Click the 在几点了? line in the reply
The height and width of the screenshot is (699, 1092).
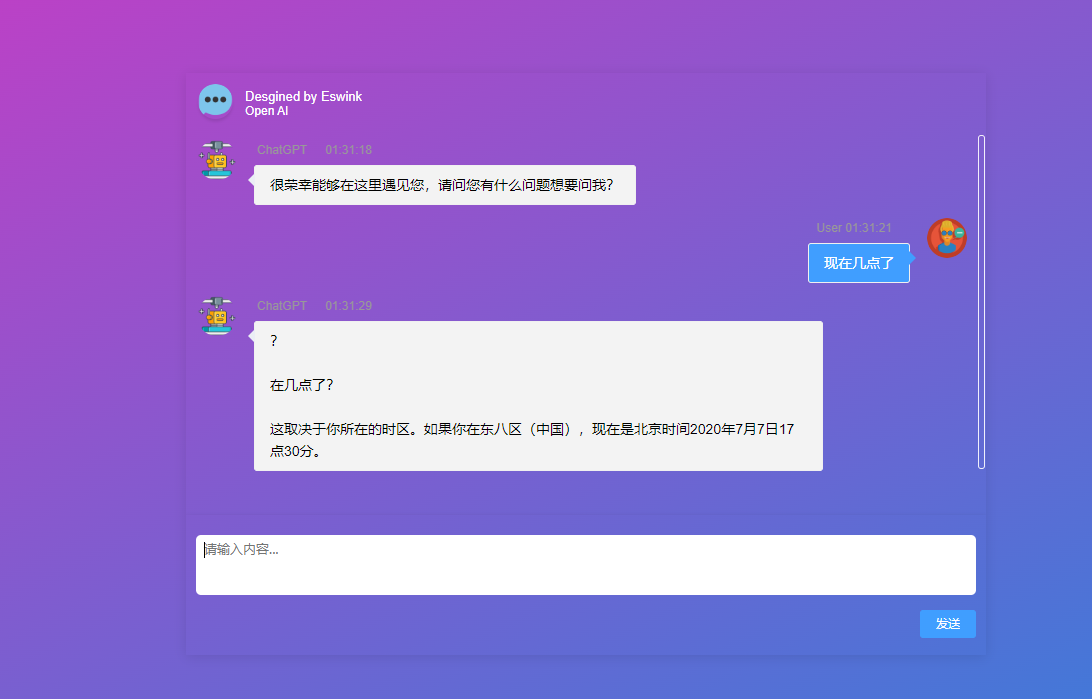pos(301,385)
